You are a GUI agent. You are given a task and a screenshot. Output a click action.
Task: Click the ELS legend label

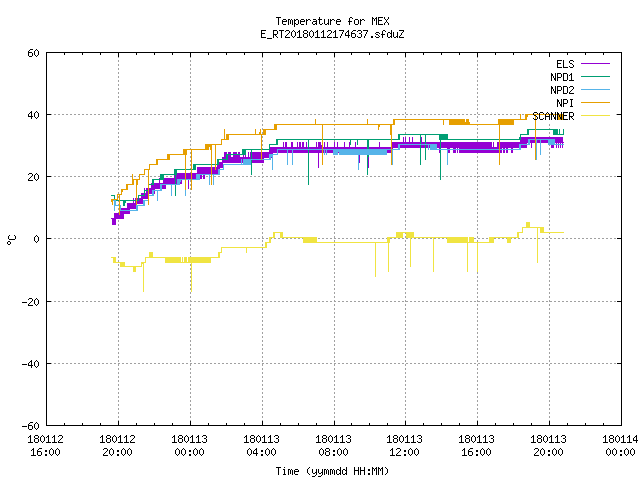coord(565,64)
